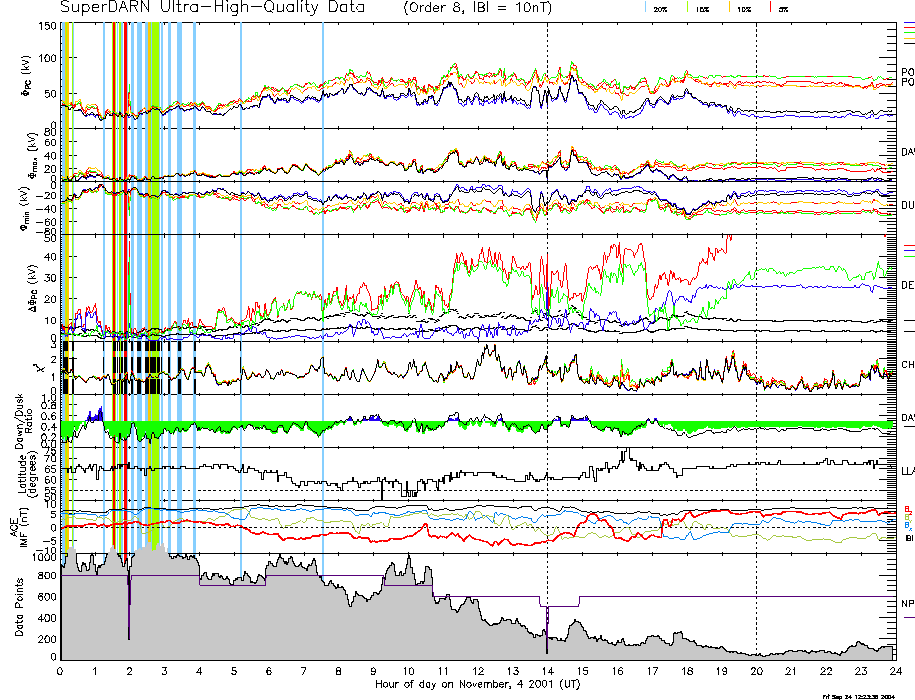Click the "150" tick on the top panel's y-axis
This screenshot has height=700, width=915.
(46, 25)
